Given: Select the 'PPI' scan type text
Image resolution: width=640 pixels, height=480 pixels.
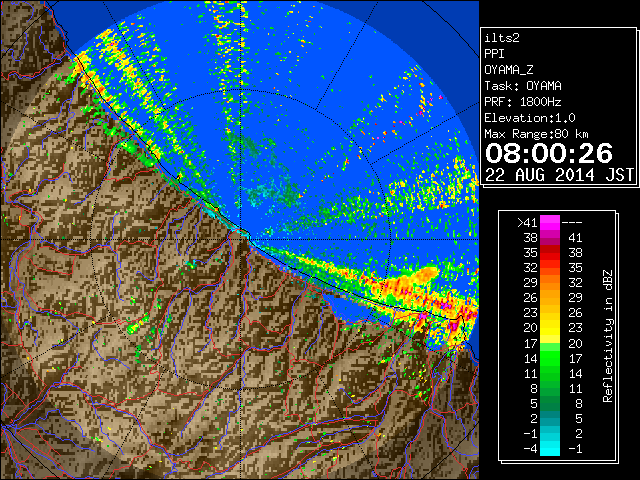Looking at the screenshot, I should point(494,54).
